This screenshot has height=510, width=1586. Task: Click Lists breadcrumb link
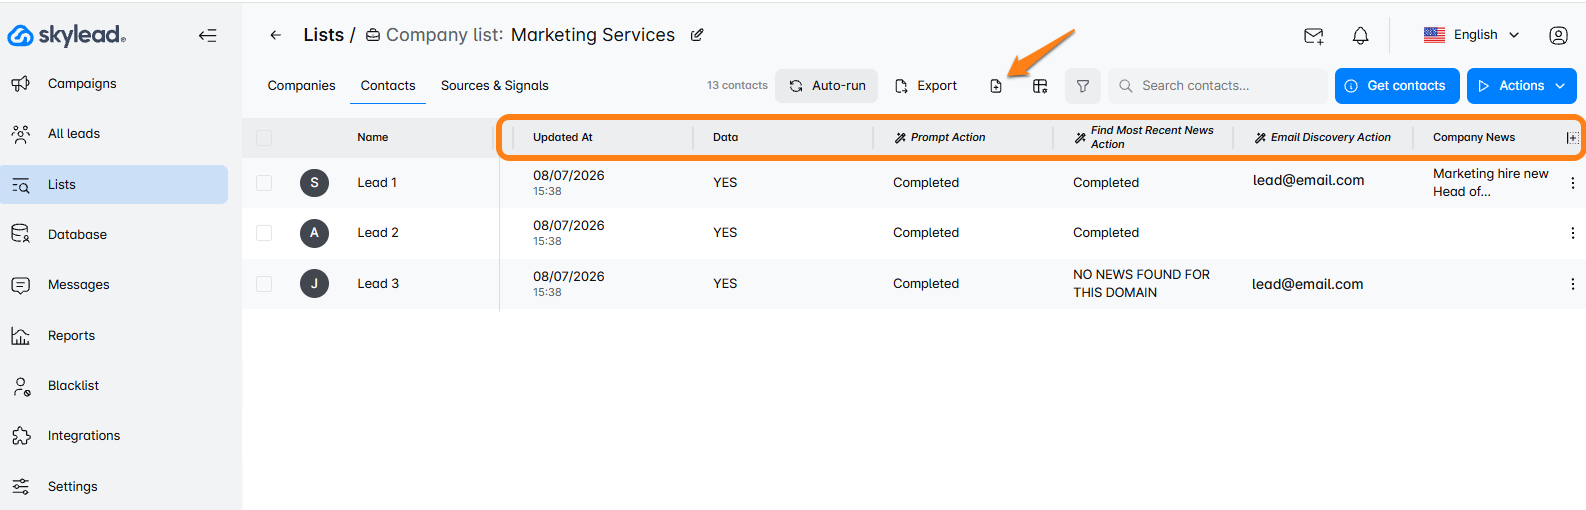323,35
